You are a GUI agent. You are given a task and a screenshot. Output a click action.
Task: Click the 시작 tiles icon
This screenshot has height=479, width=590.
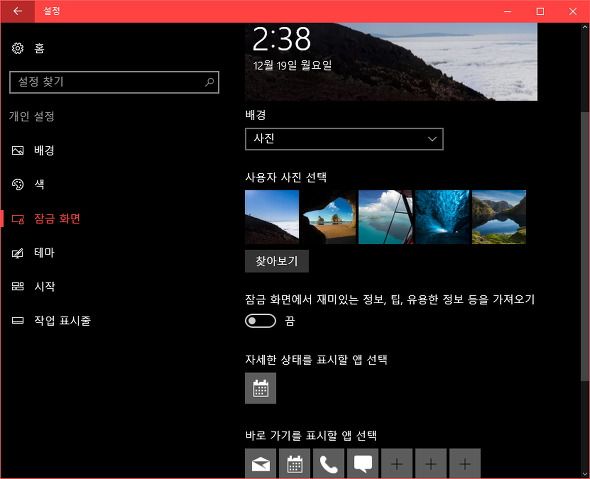coord(18,286)
